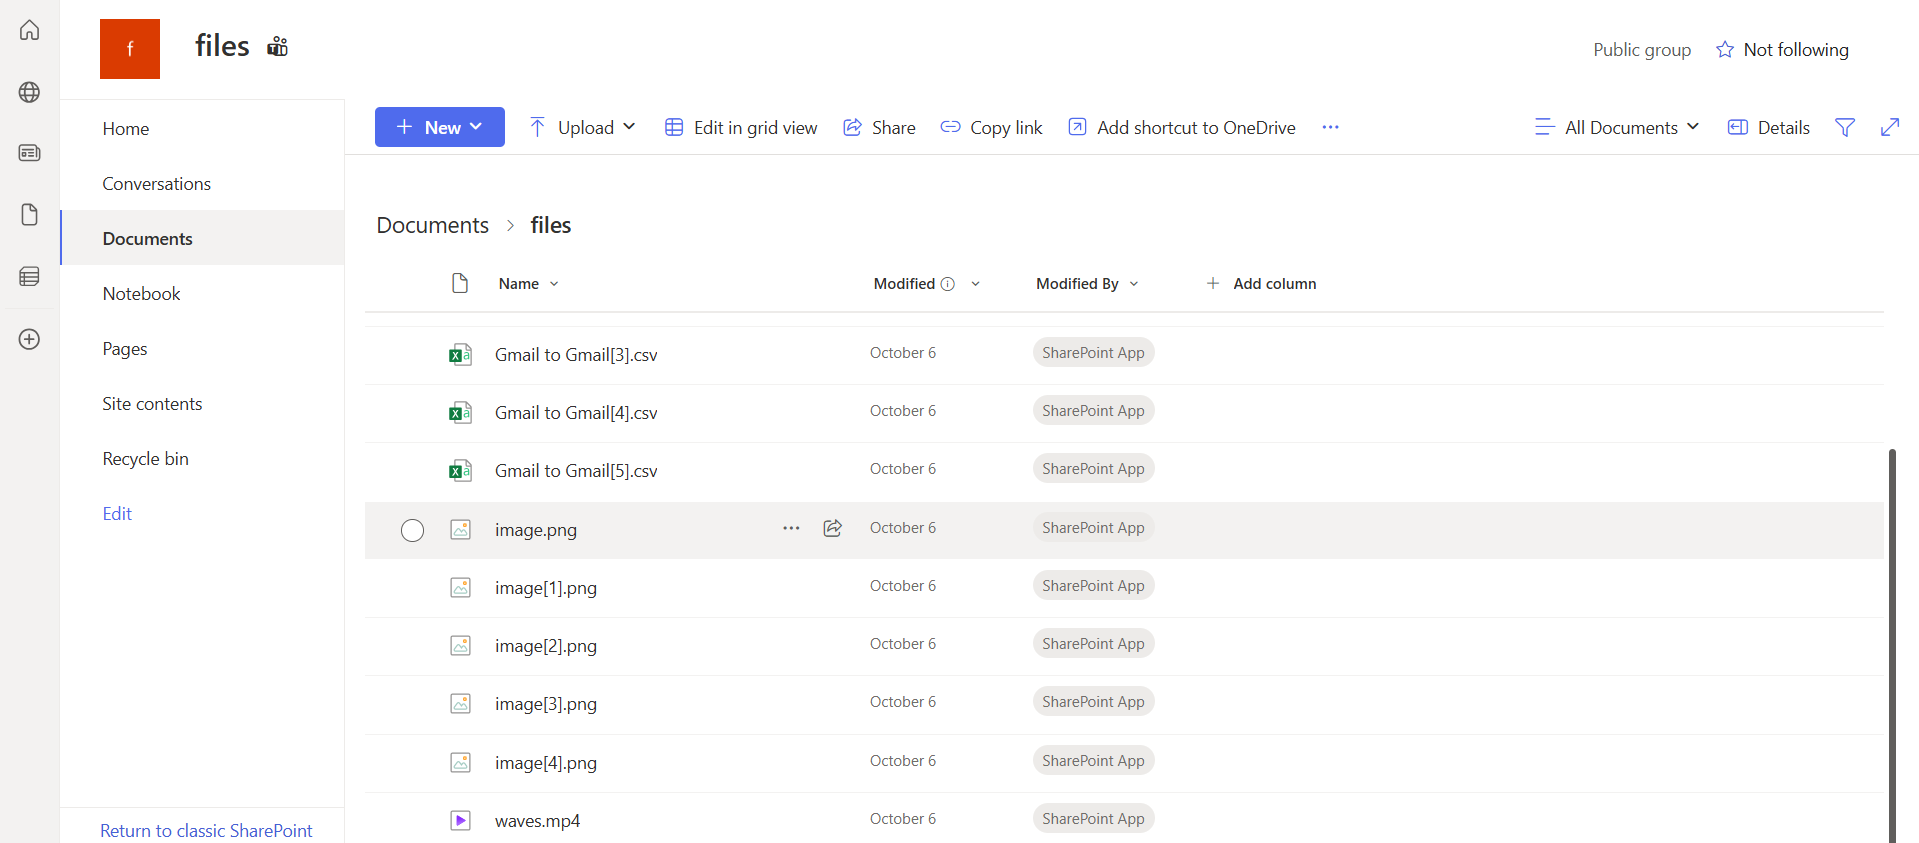Open file Gmail to Gmail[4].csv
Screen dimensions: 1919x843
[576, 413]
